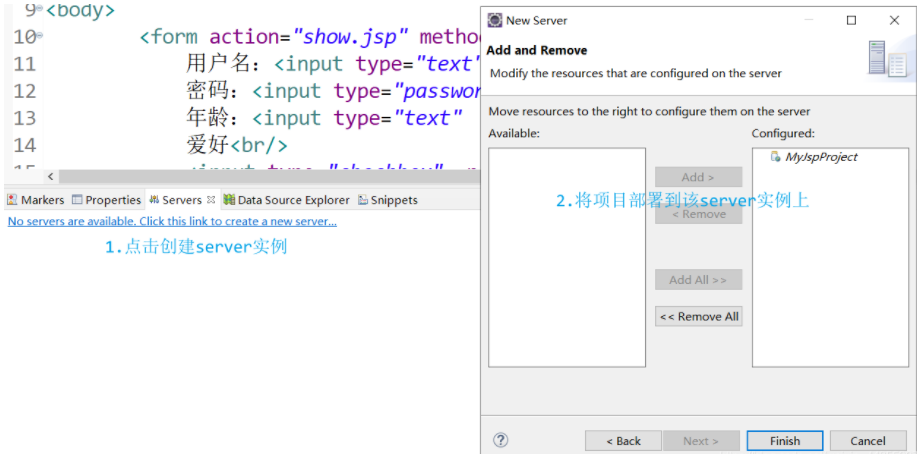Image resolution: width=917 pixels, height=454 pixels.
Task: Click the Markers tab icon
Action: point(12,200)
